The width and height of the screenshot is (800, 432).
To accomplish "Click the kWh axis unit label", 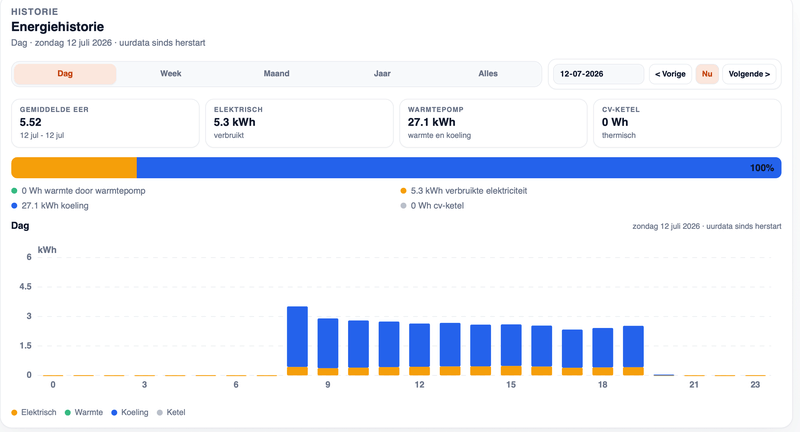I will pyautogui.click(x=47, y=250).
